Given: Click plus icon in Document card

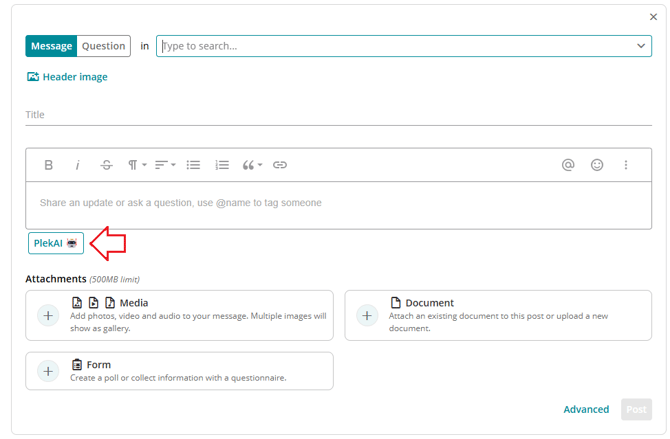Looking at the screenshot, I should pos(367,315).
